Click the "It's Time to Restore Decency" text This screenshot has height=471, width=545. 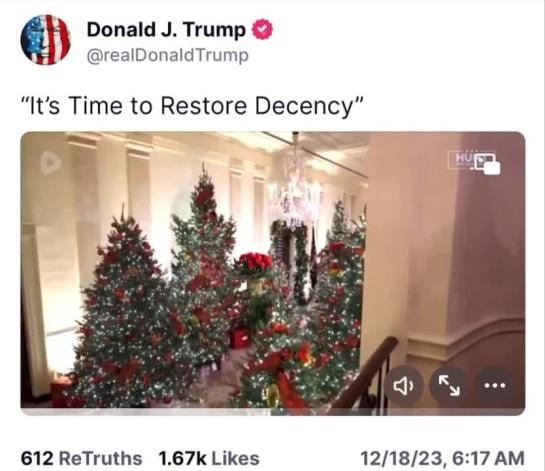192,105
